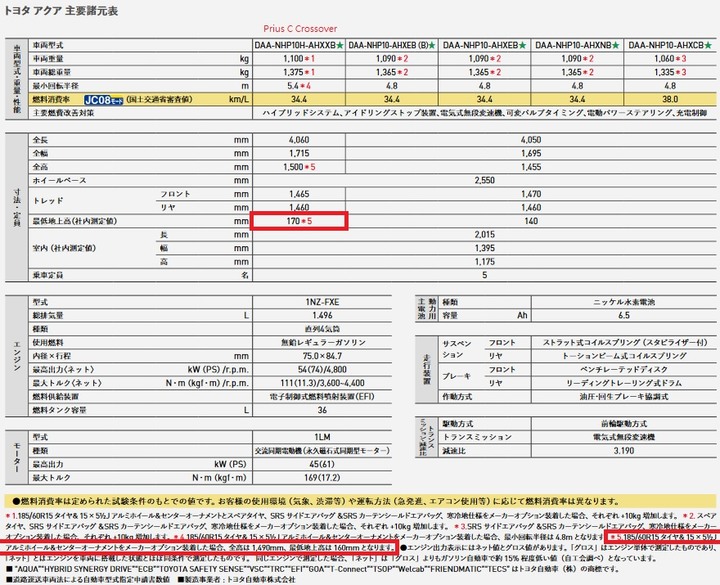Viewport: 720px width, 585px height.
Task: Click '油圧・回生ブレーキ協調式' value
Action: pyautogui.click(x=624, y=397)
